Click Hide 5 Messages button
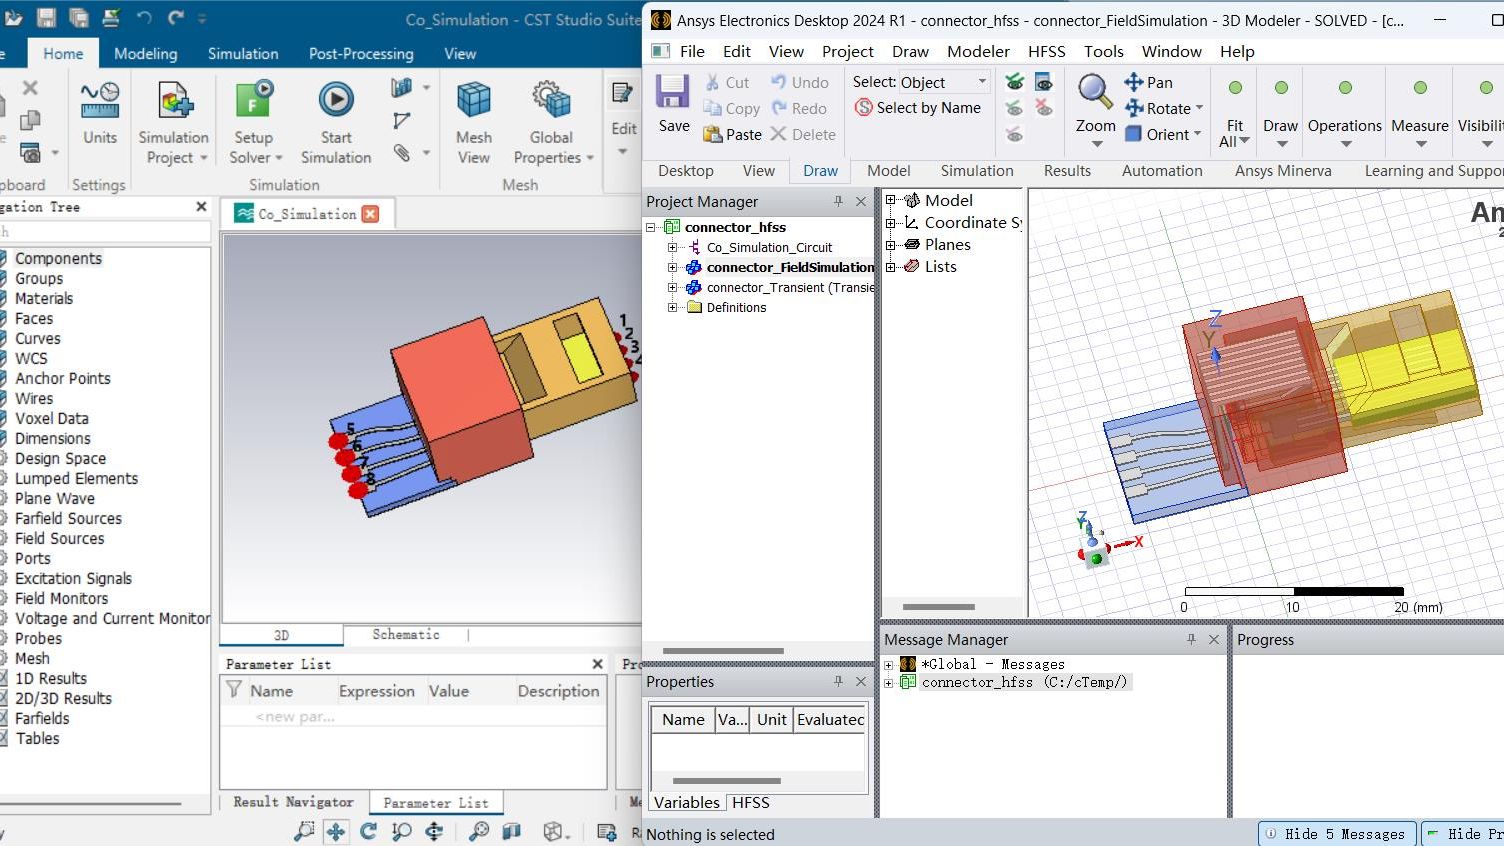Viewport: 1504px width, 846px height. [x=1336, y=834]
